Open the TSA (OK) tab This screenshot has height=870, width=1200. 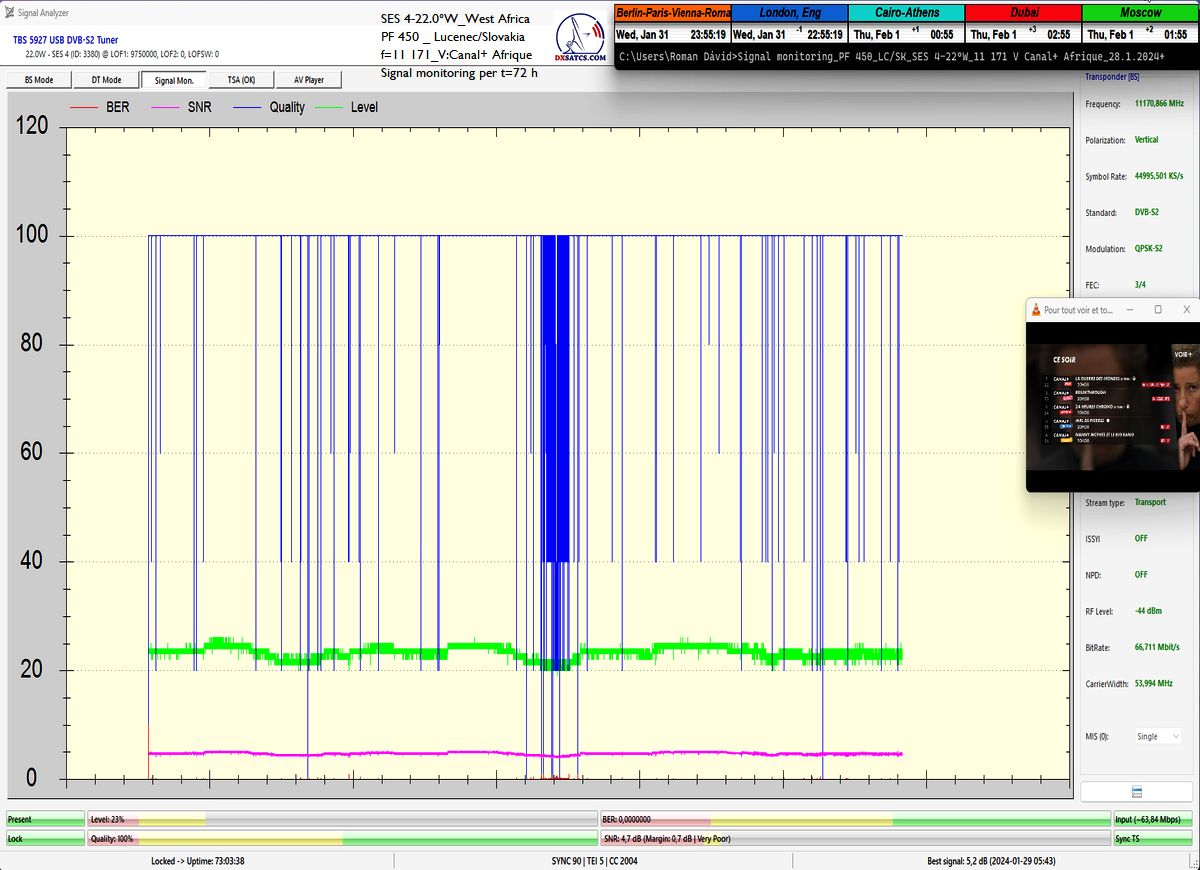[241, 80]
